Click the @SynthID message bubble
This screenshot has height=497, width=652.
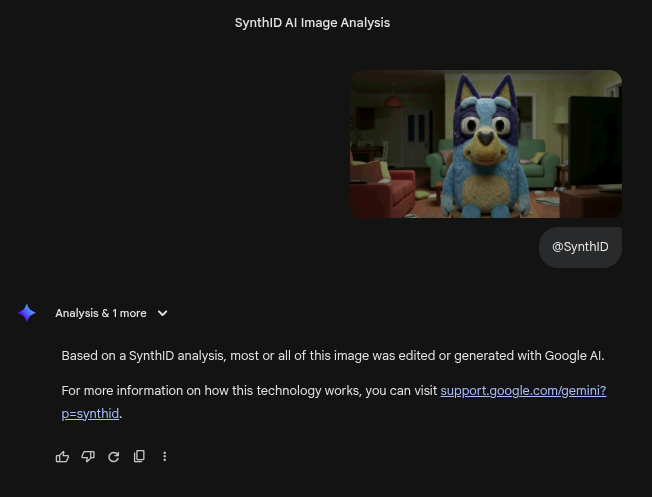(x=580, y=247)
